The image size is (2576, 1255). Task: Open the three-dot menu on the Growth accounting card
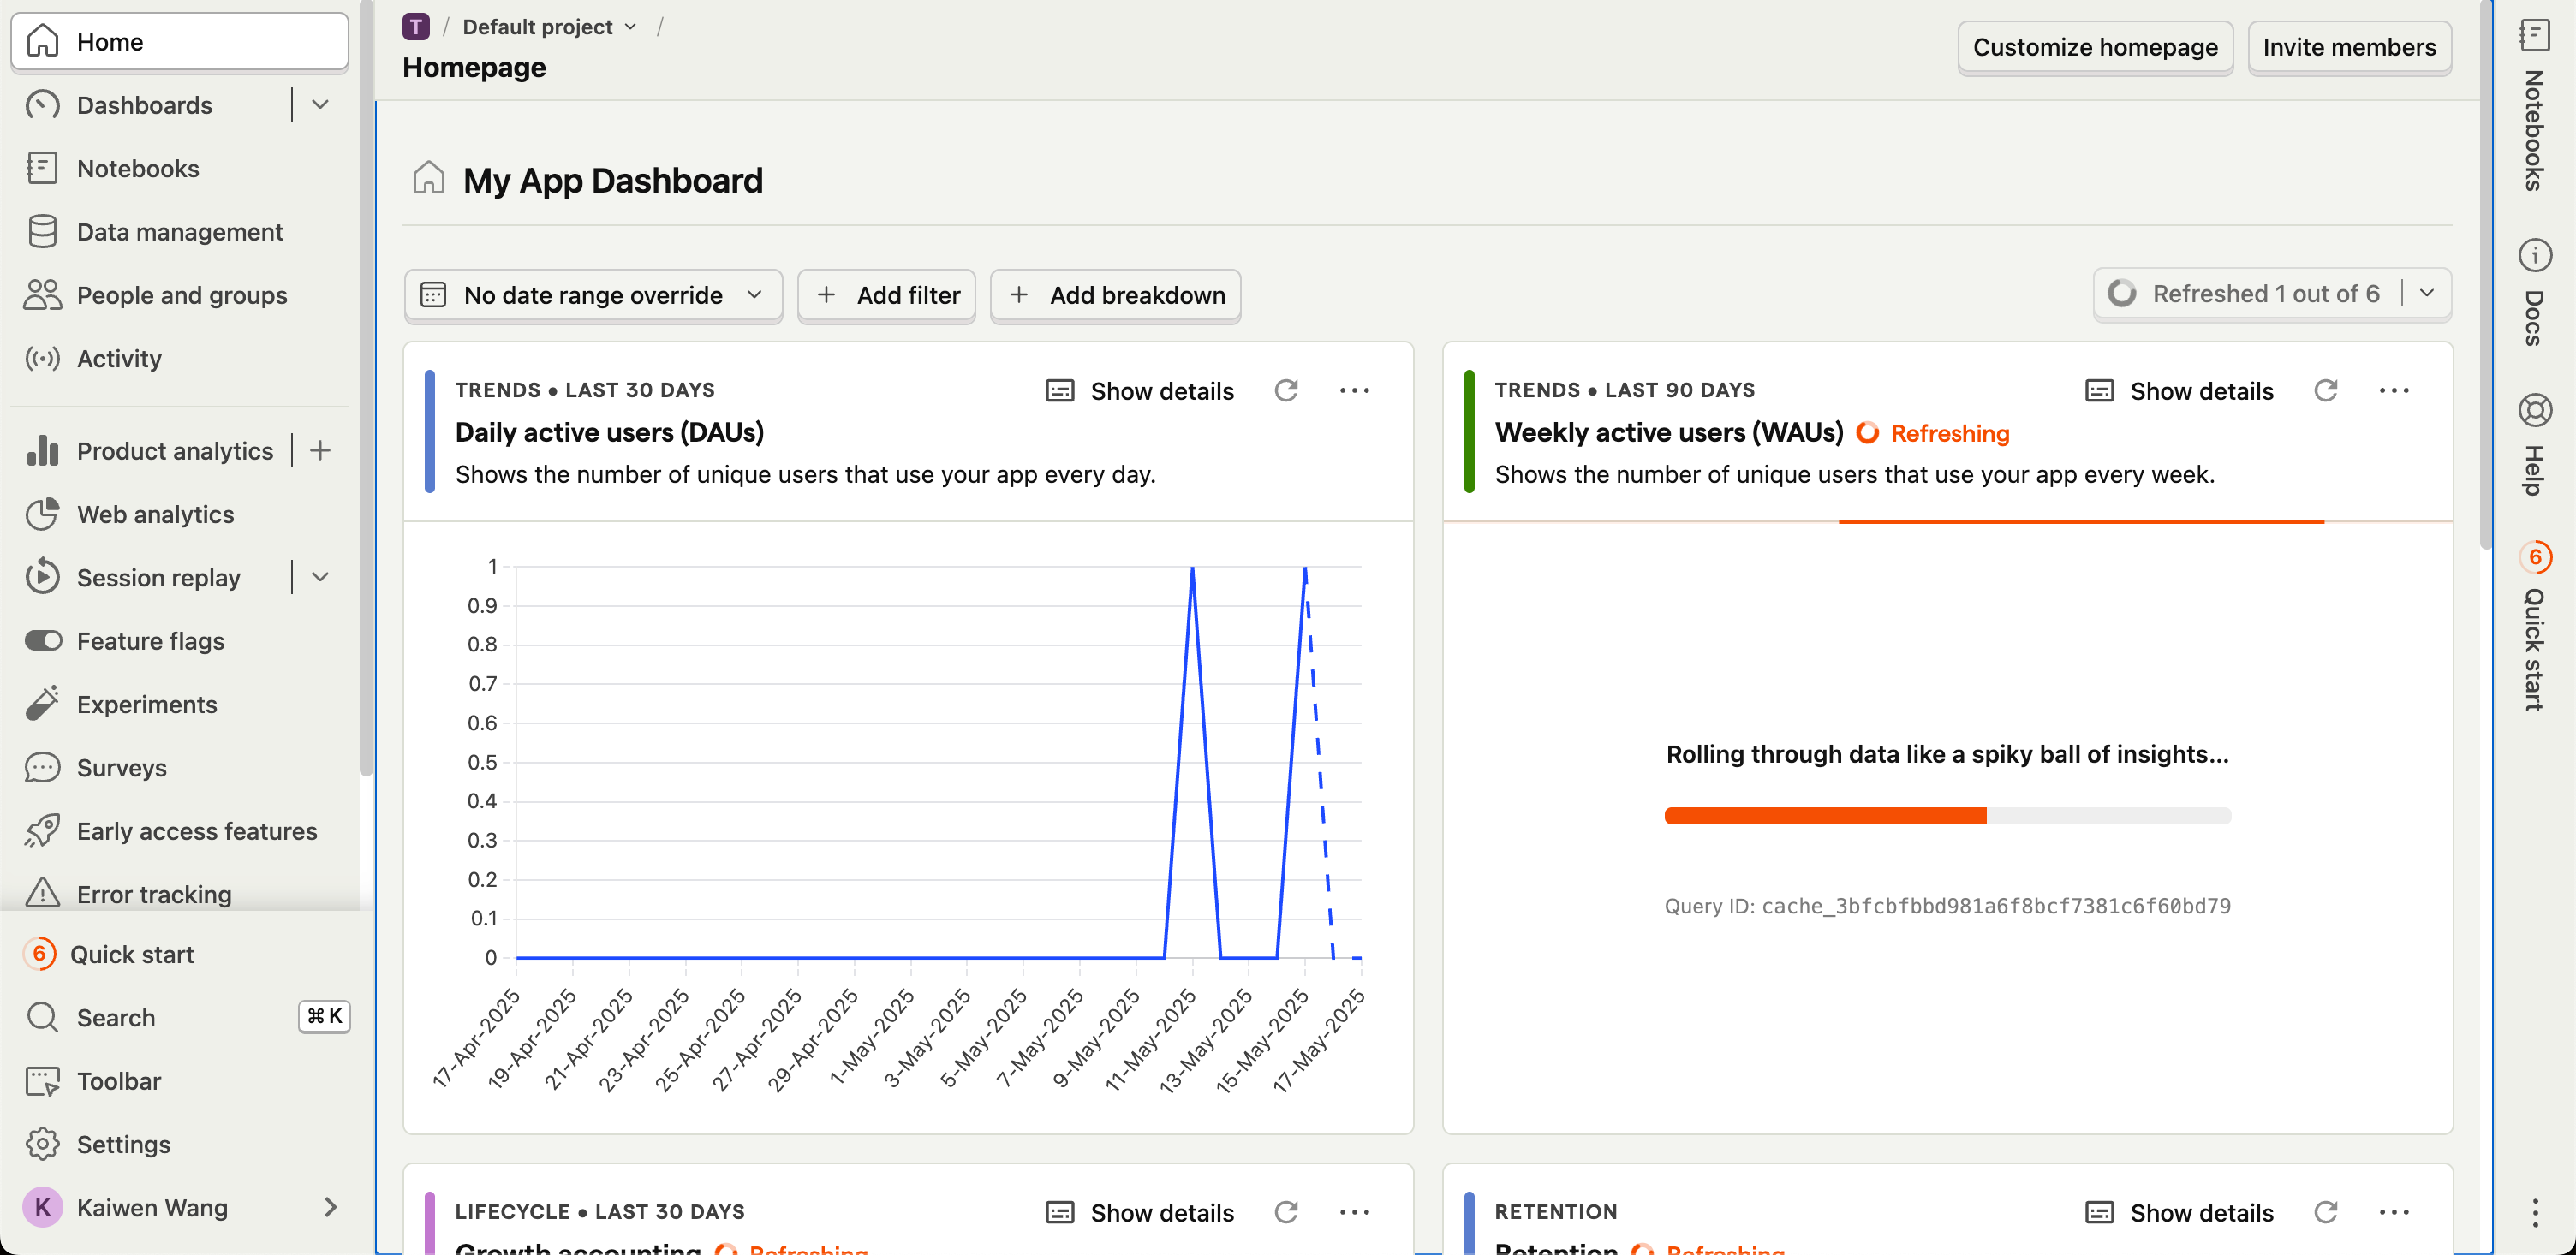(1354, 1212)
